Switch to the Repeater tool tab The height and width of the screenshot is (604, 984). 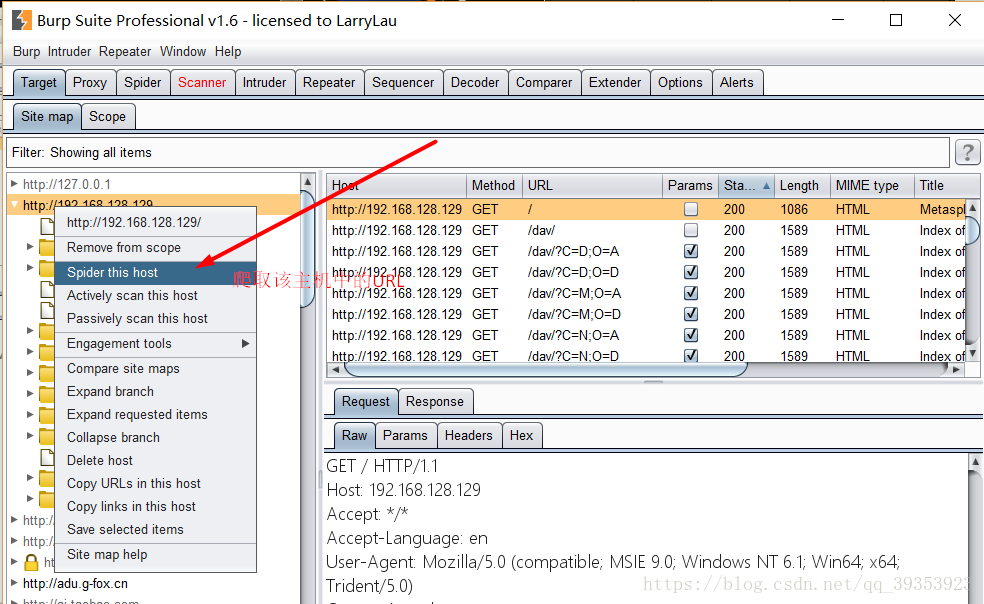pyautogui.click(x=329, y=82)
